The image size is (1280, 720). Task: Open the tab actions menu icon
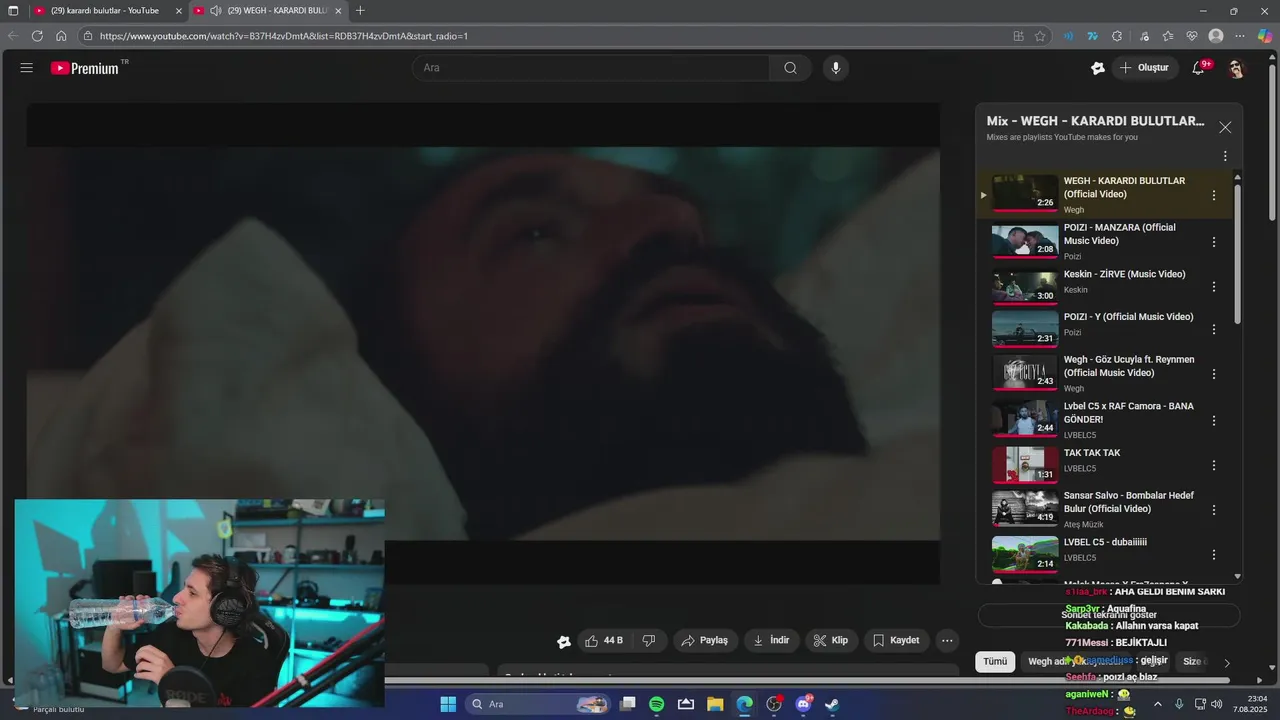13,11
